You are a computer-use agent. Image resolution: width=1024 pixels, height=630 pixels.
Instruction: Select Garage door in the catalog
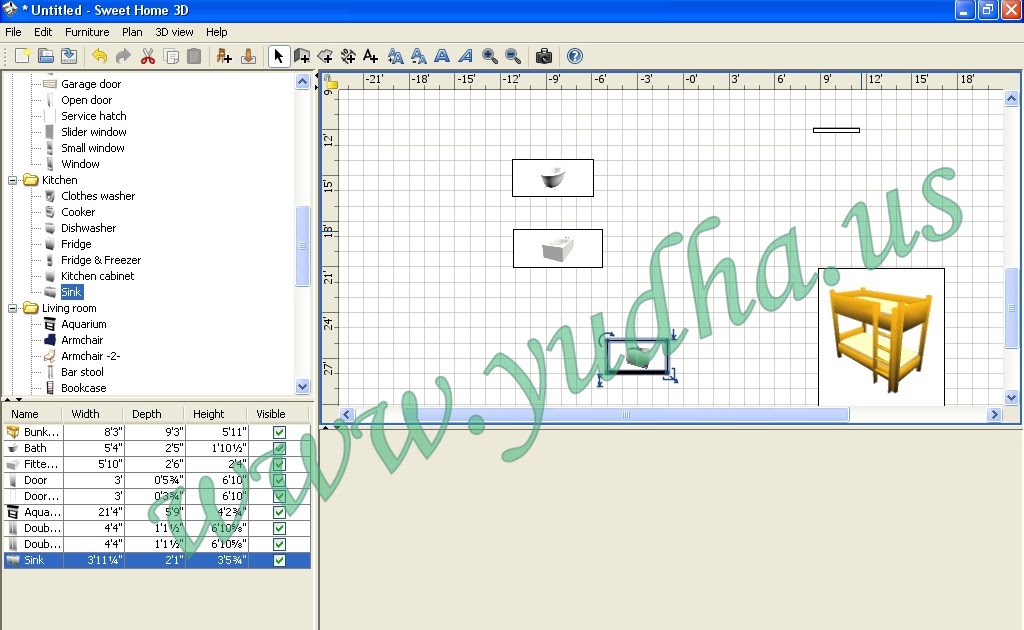pos(91,84)
